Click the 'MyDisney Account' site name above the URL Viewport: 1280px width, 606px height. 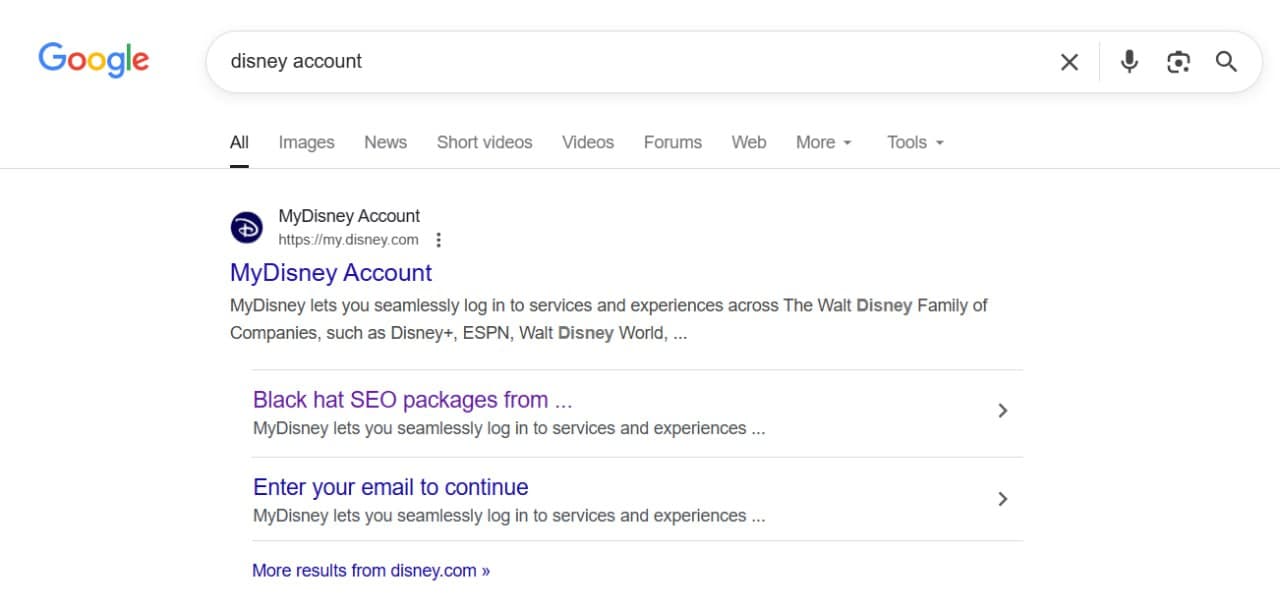point(349,216)
